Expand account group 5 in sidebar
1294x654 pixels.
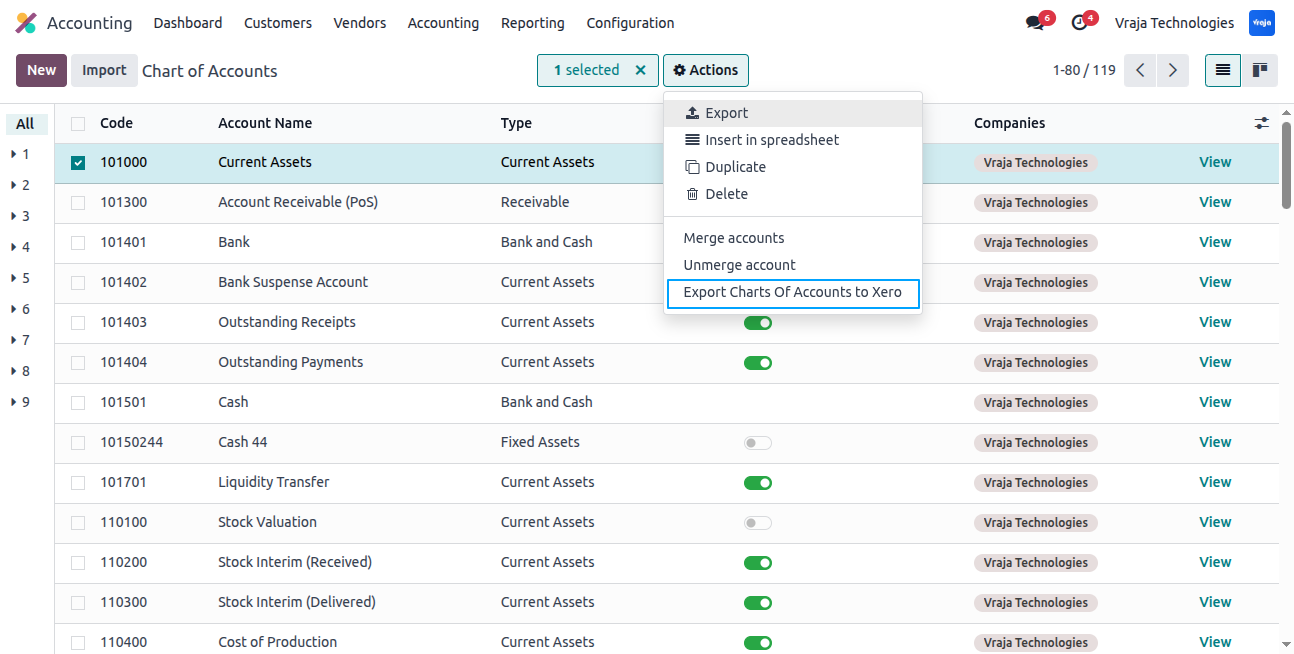pyautogui.click(x=20, y=278)
